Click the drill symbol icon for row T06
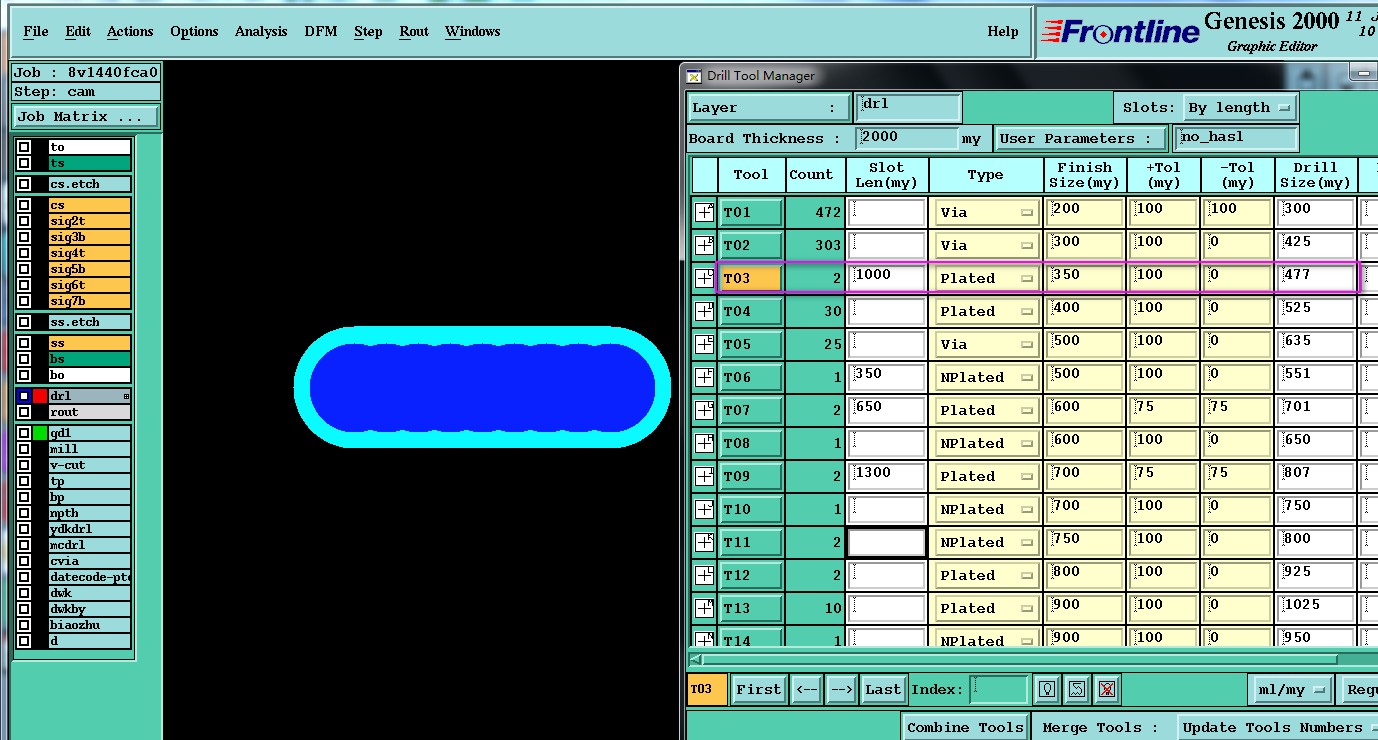This screenshot has width=1378, height=740. click(704, 377)
